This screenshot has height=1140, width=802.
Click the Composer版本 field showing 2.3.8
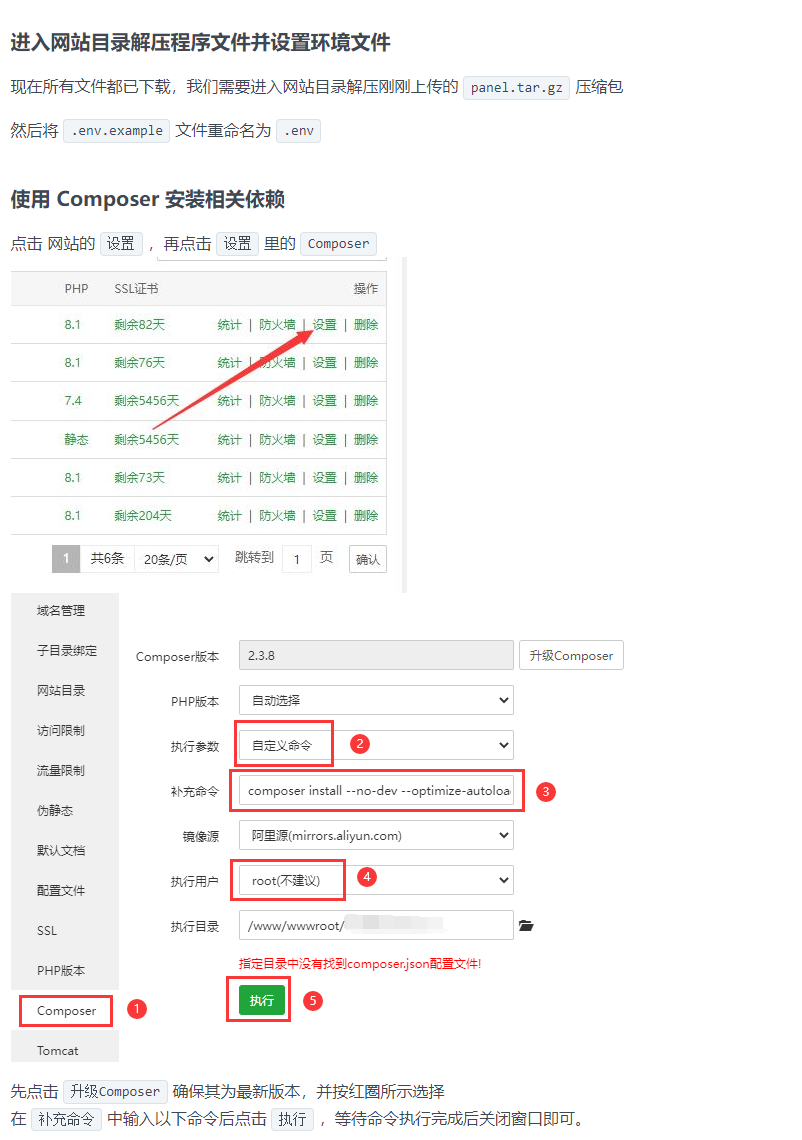[x=376, y=655]
